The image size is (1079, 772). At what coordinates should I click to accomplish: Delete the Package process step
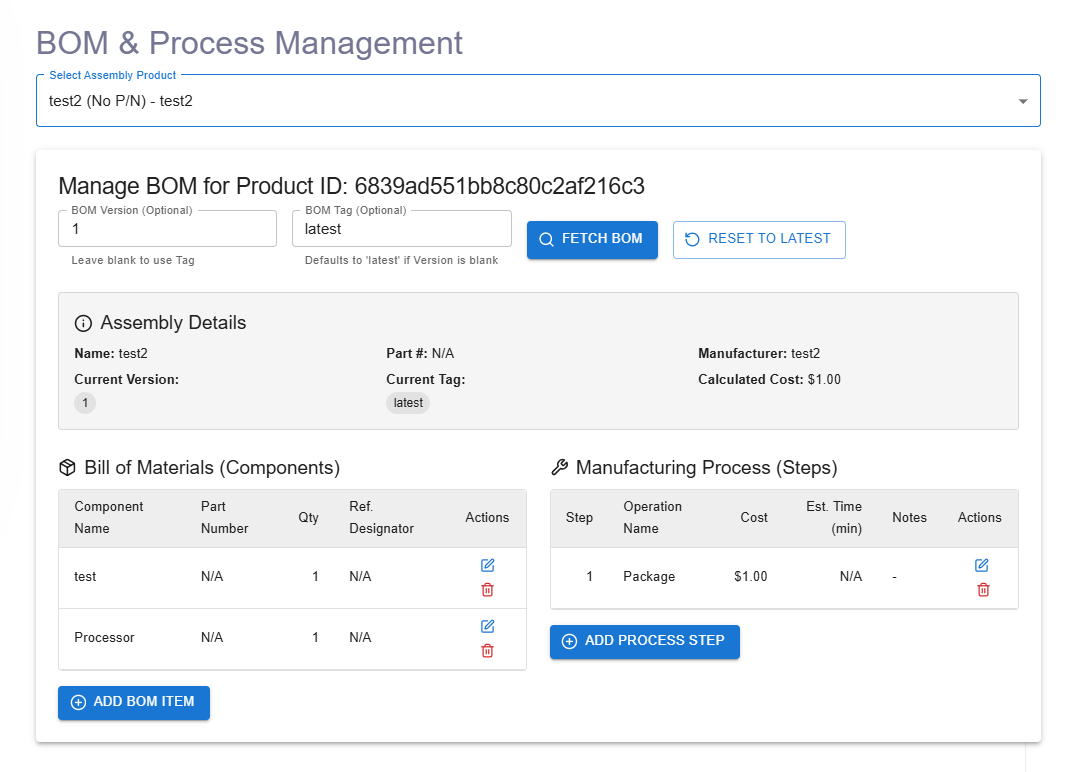click(983, 590)
